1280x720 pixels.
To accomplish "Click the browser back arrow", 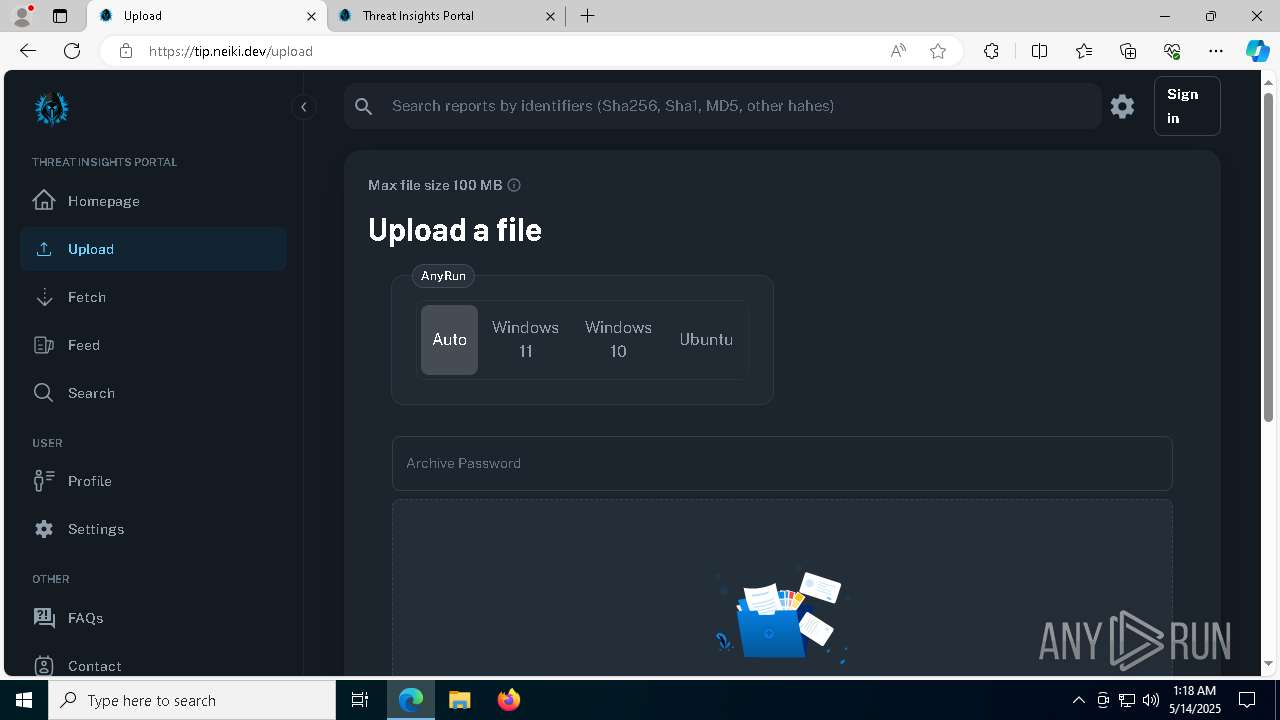I will point(28,51).
